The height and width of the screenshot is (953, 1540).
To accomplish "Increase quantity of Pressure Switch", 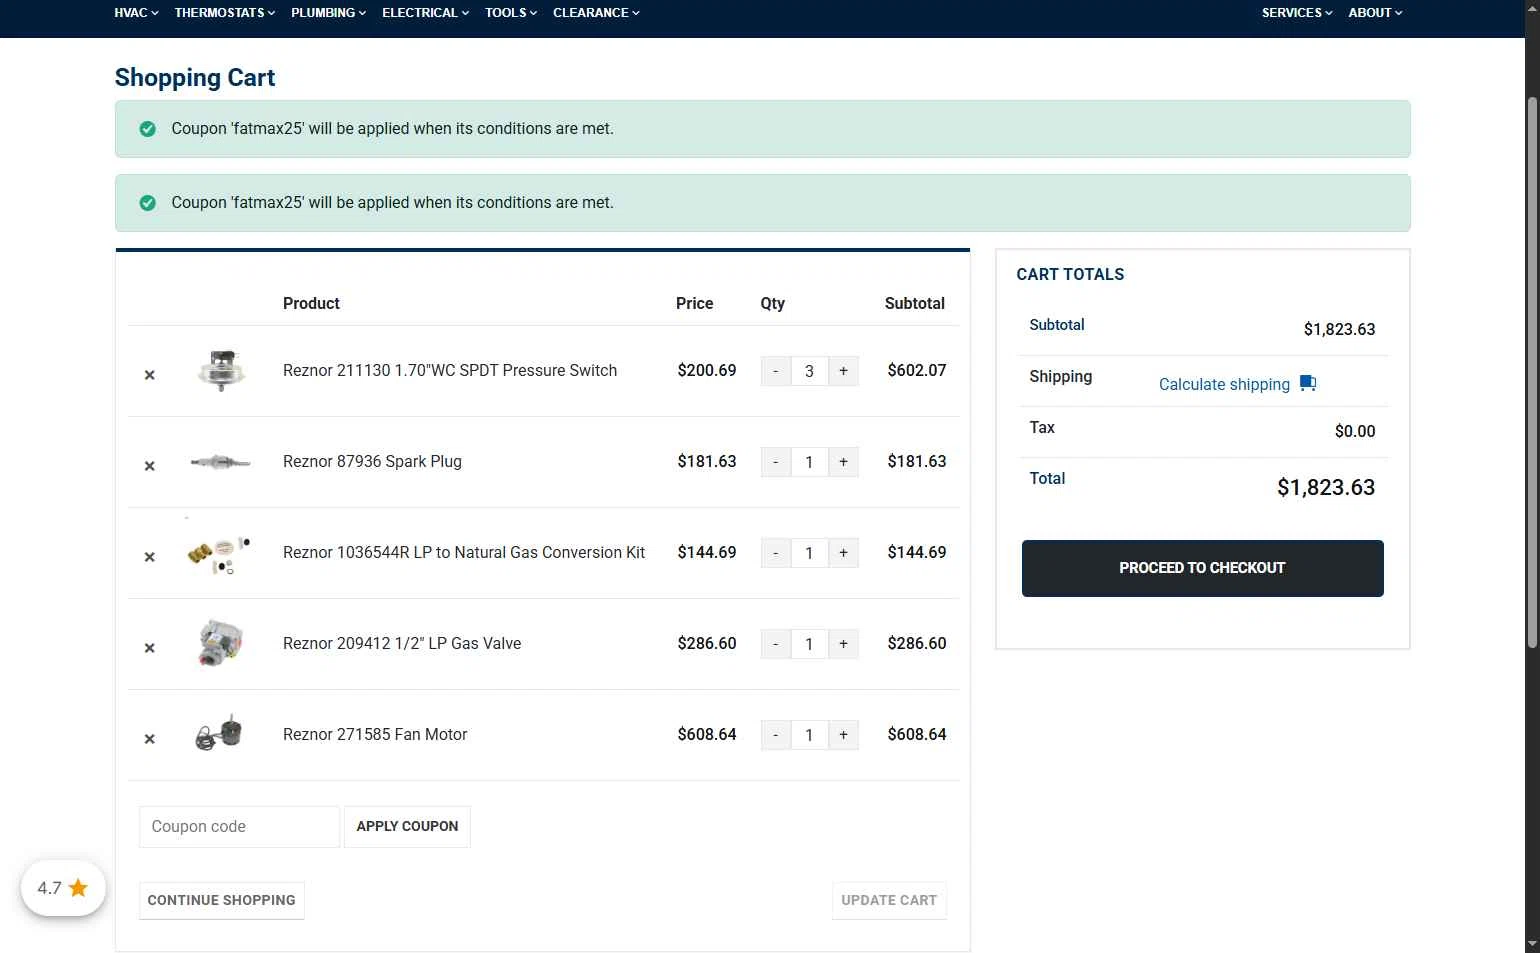I will click(x=843, y=371).
